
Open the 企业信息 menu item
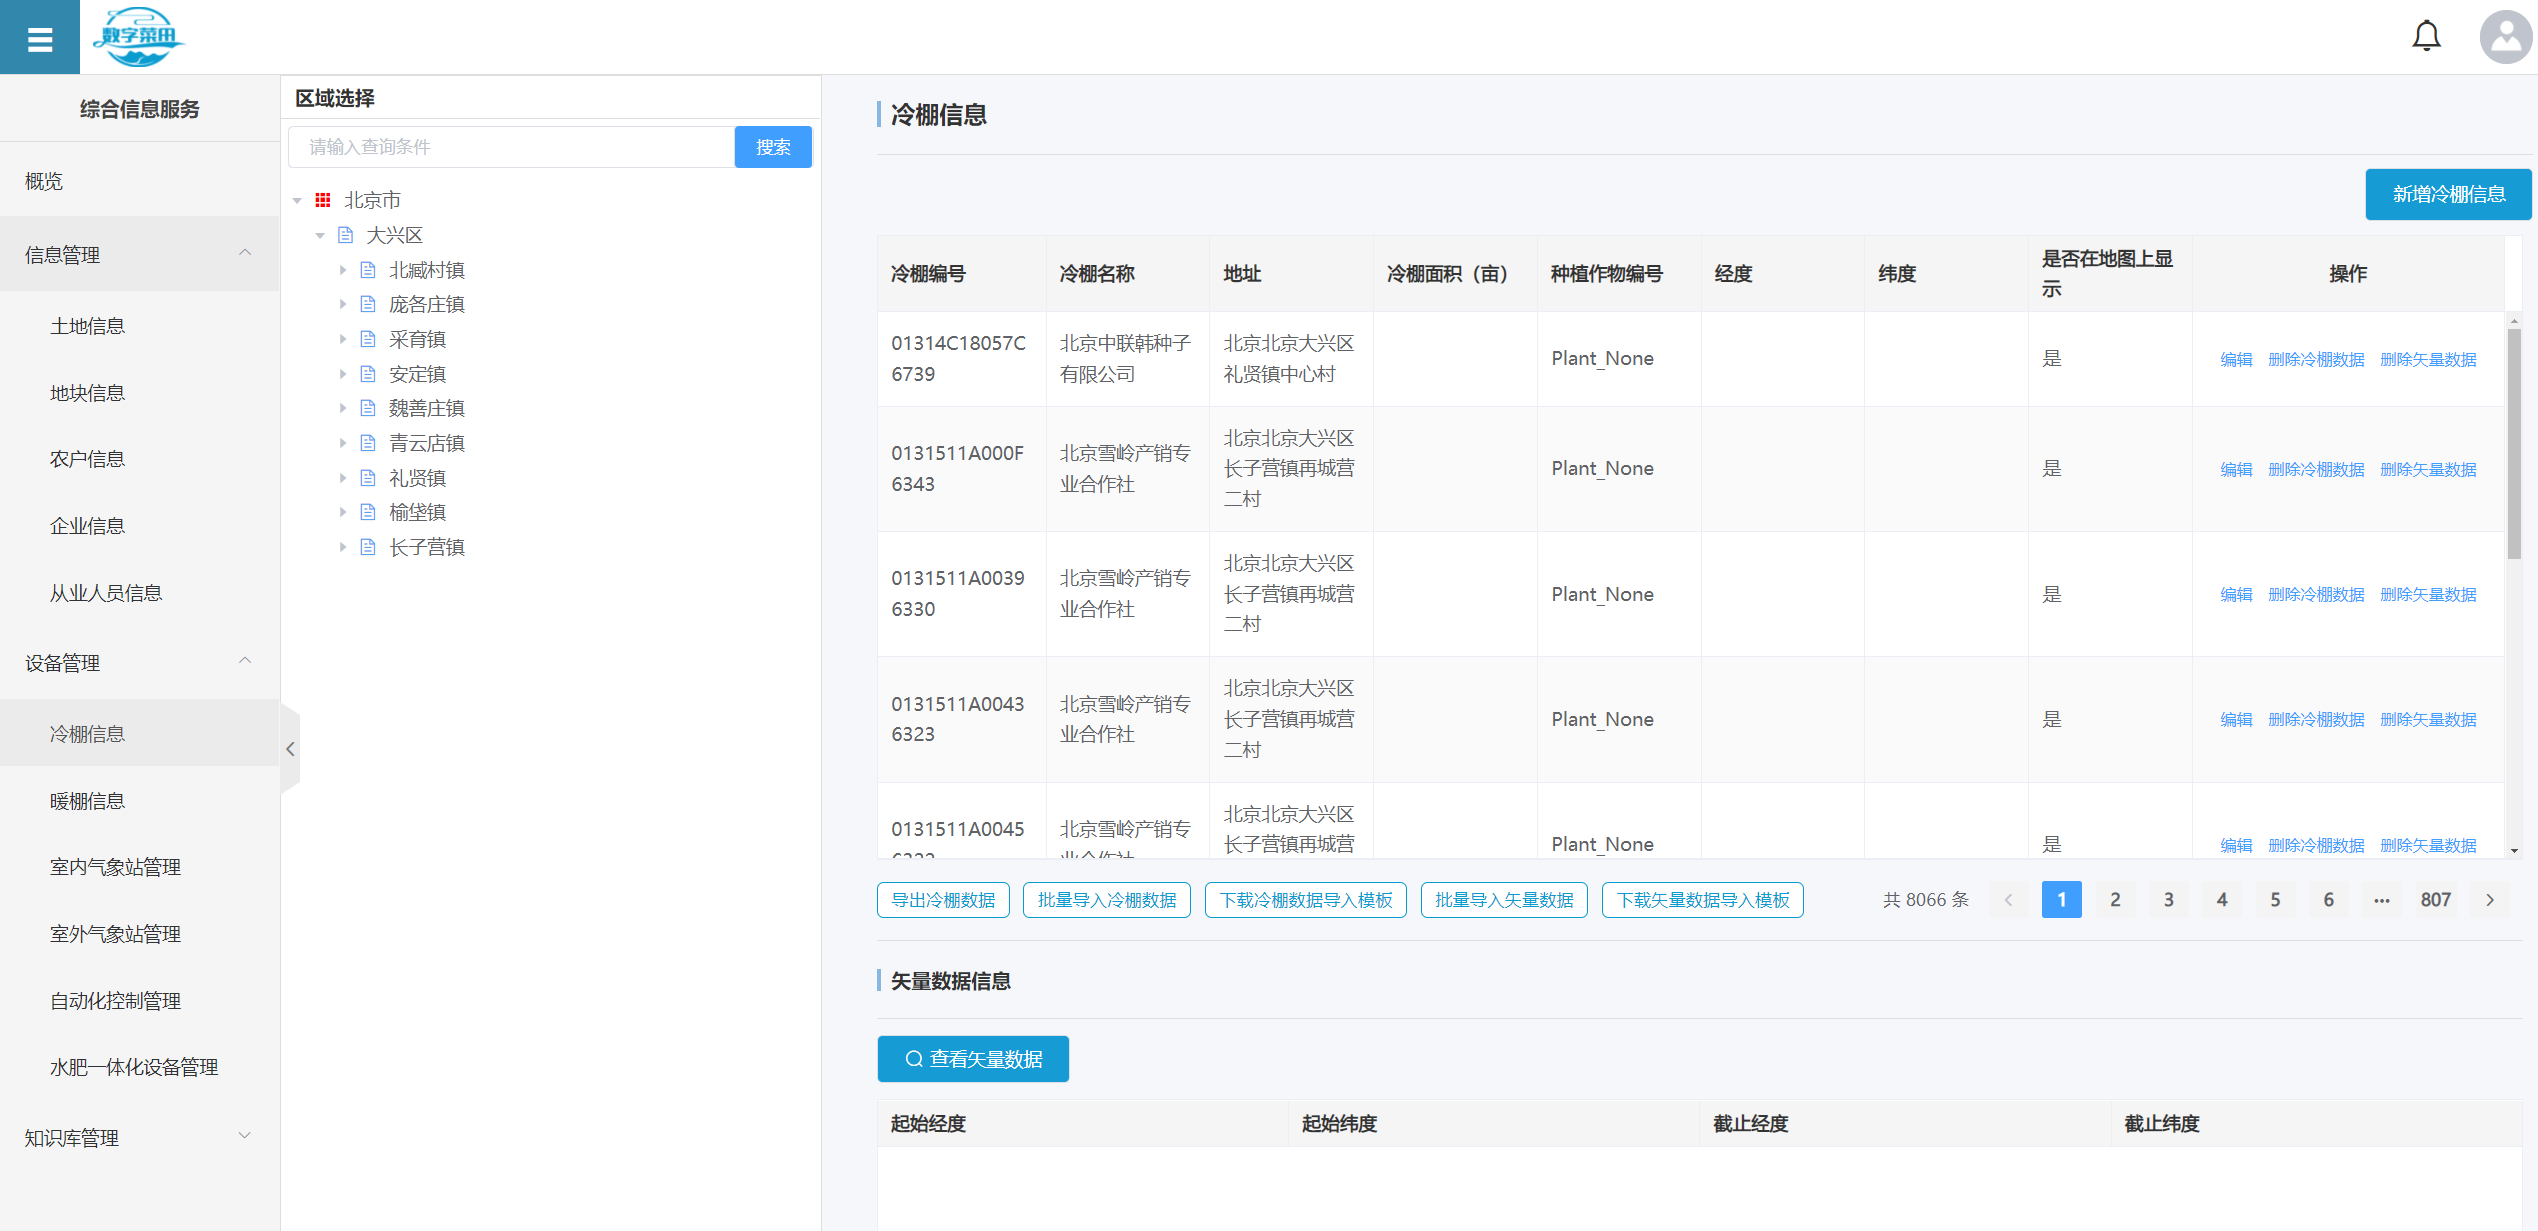point(140,526)
